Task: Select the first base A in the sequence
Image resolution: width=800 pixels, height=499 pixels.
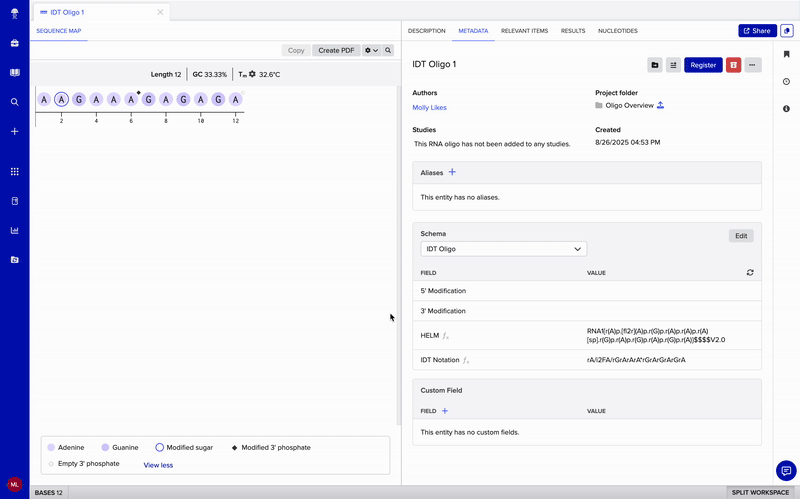Action: [44, 99]
